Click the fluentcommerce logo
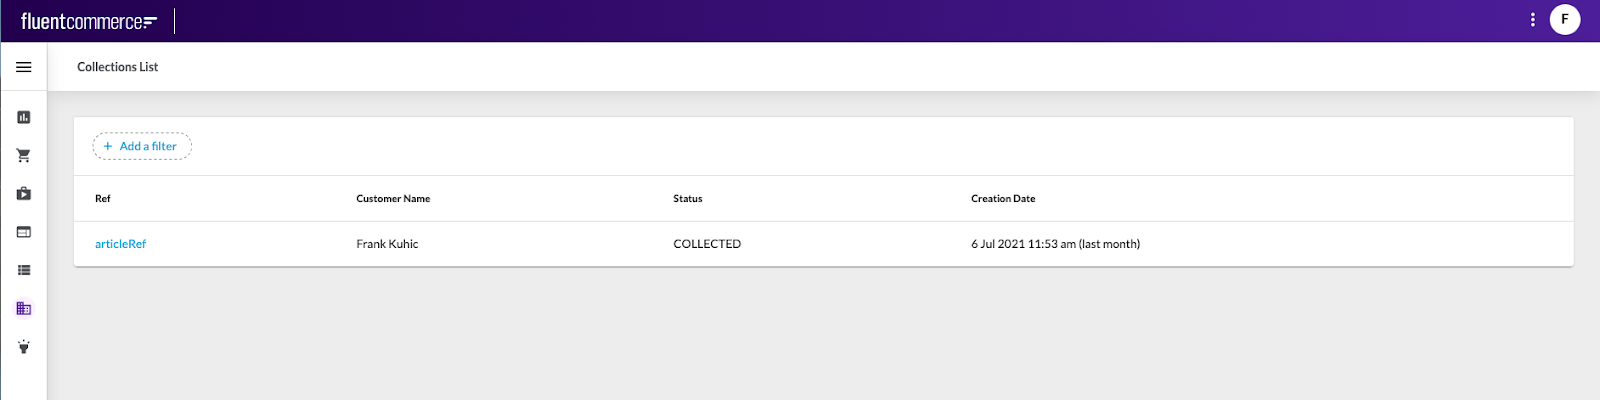The width and height of the screenshot is (1600, 400). point(88,21)
